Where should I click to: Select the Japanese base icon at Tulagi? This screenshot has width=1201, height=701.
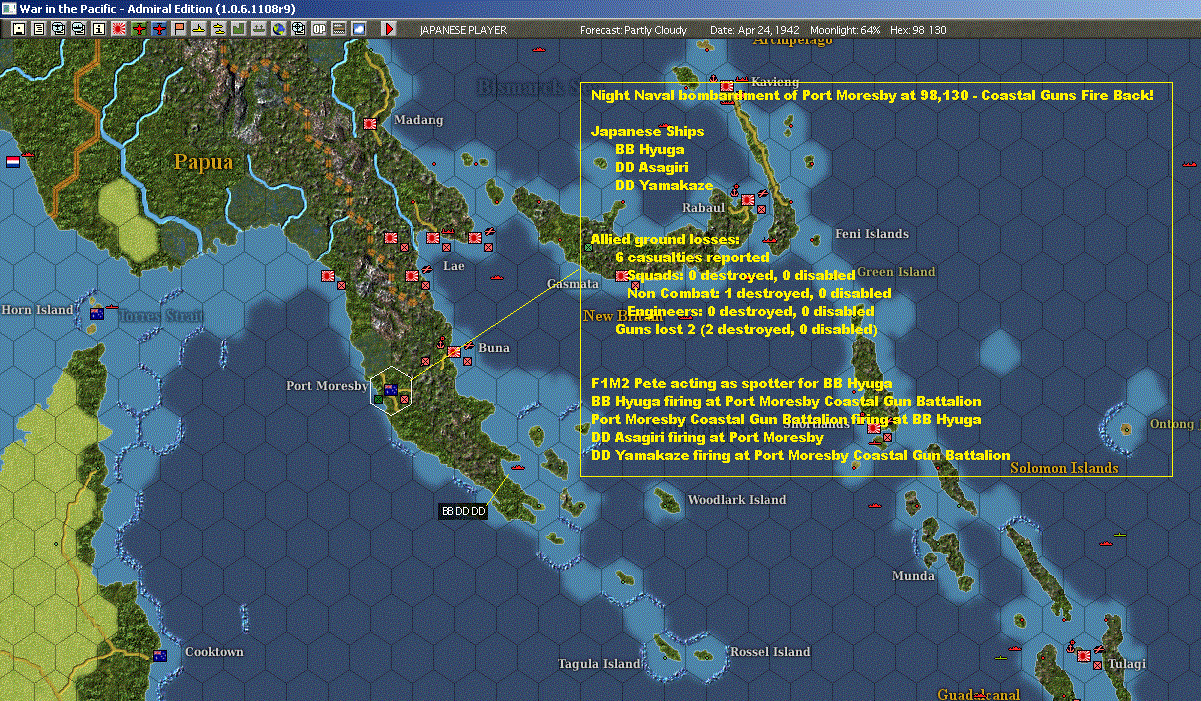click(x=1084, y=655)
